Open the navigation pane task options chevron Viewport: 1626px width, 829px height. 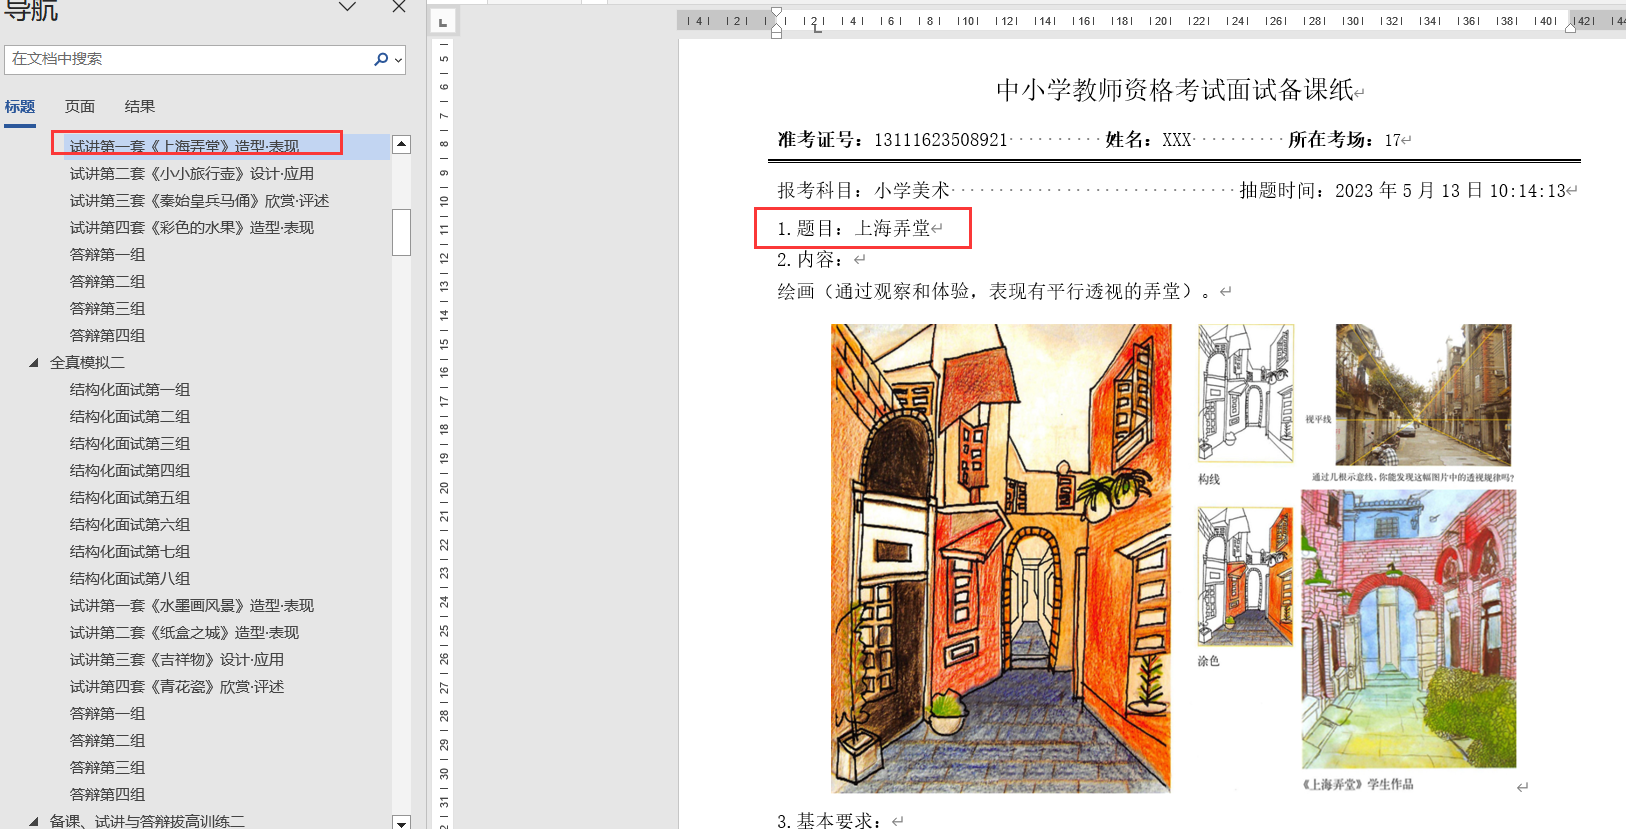point(347,7)
